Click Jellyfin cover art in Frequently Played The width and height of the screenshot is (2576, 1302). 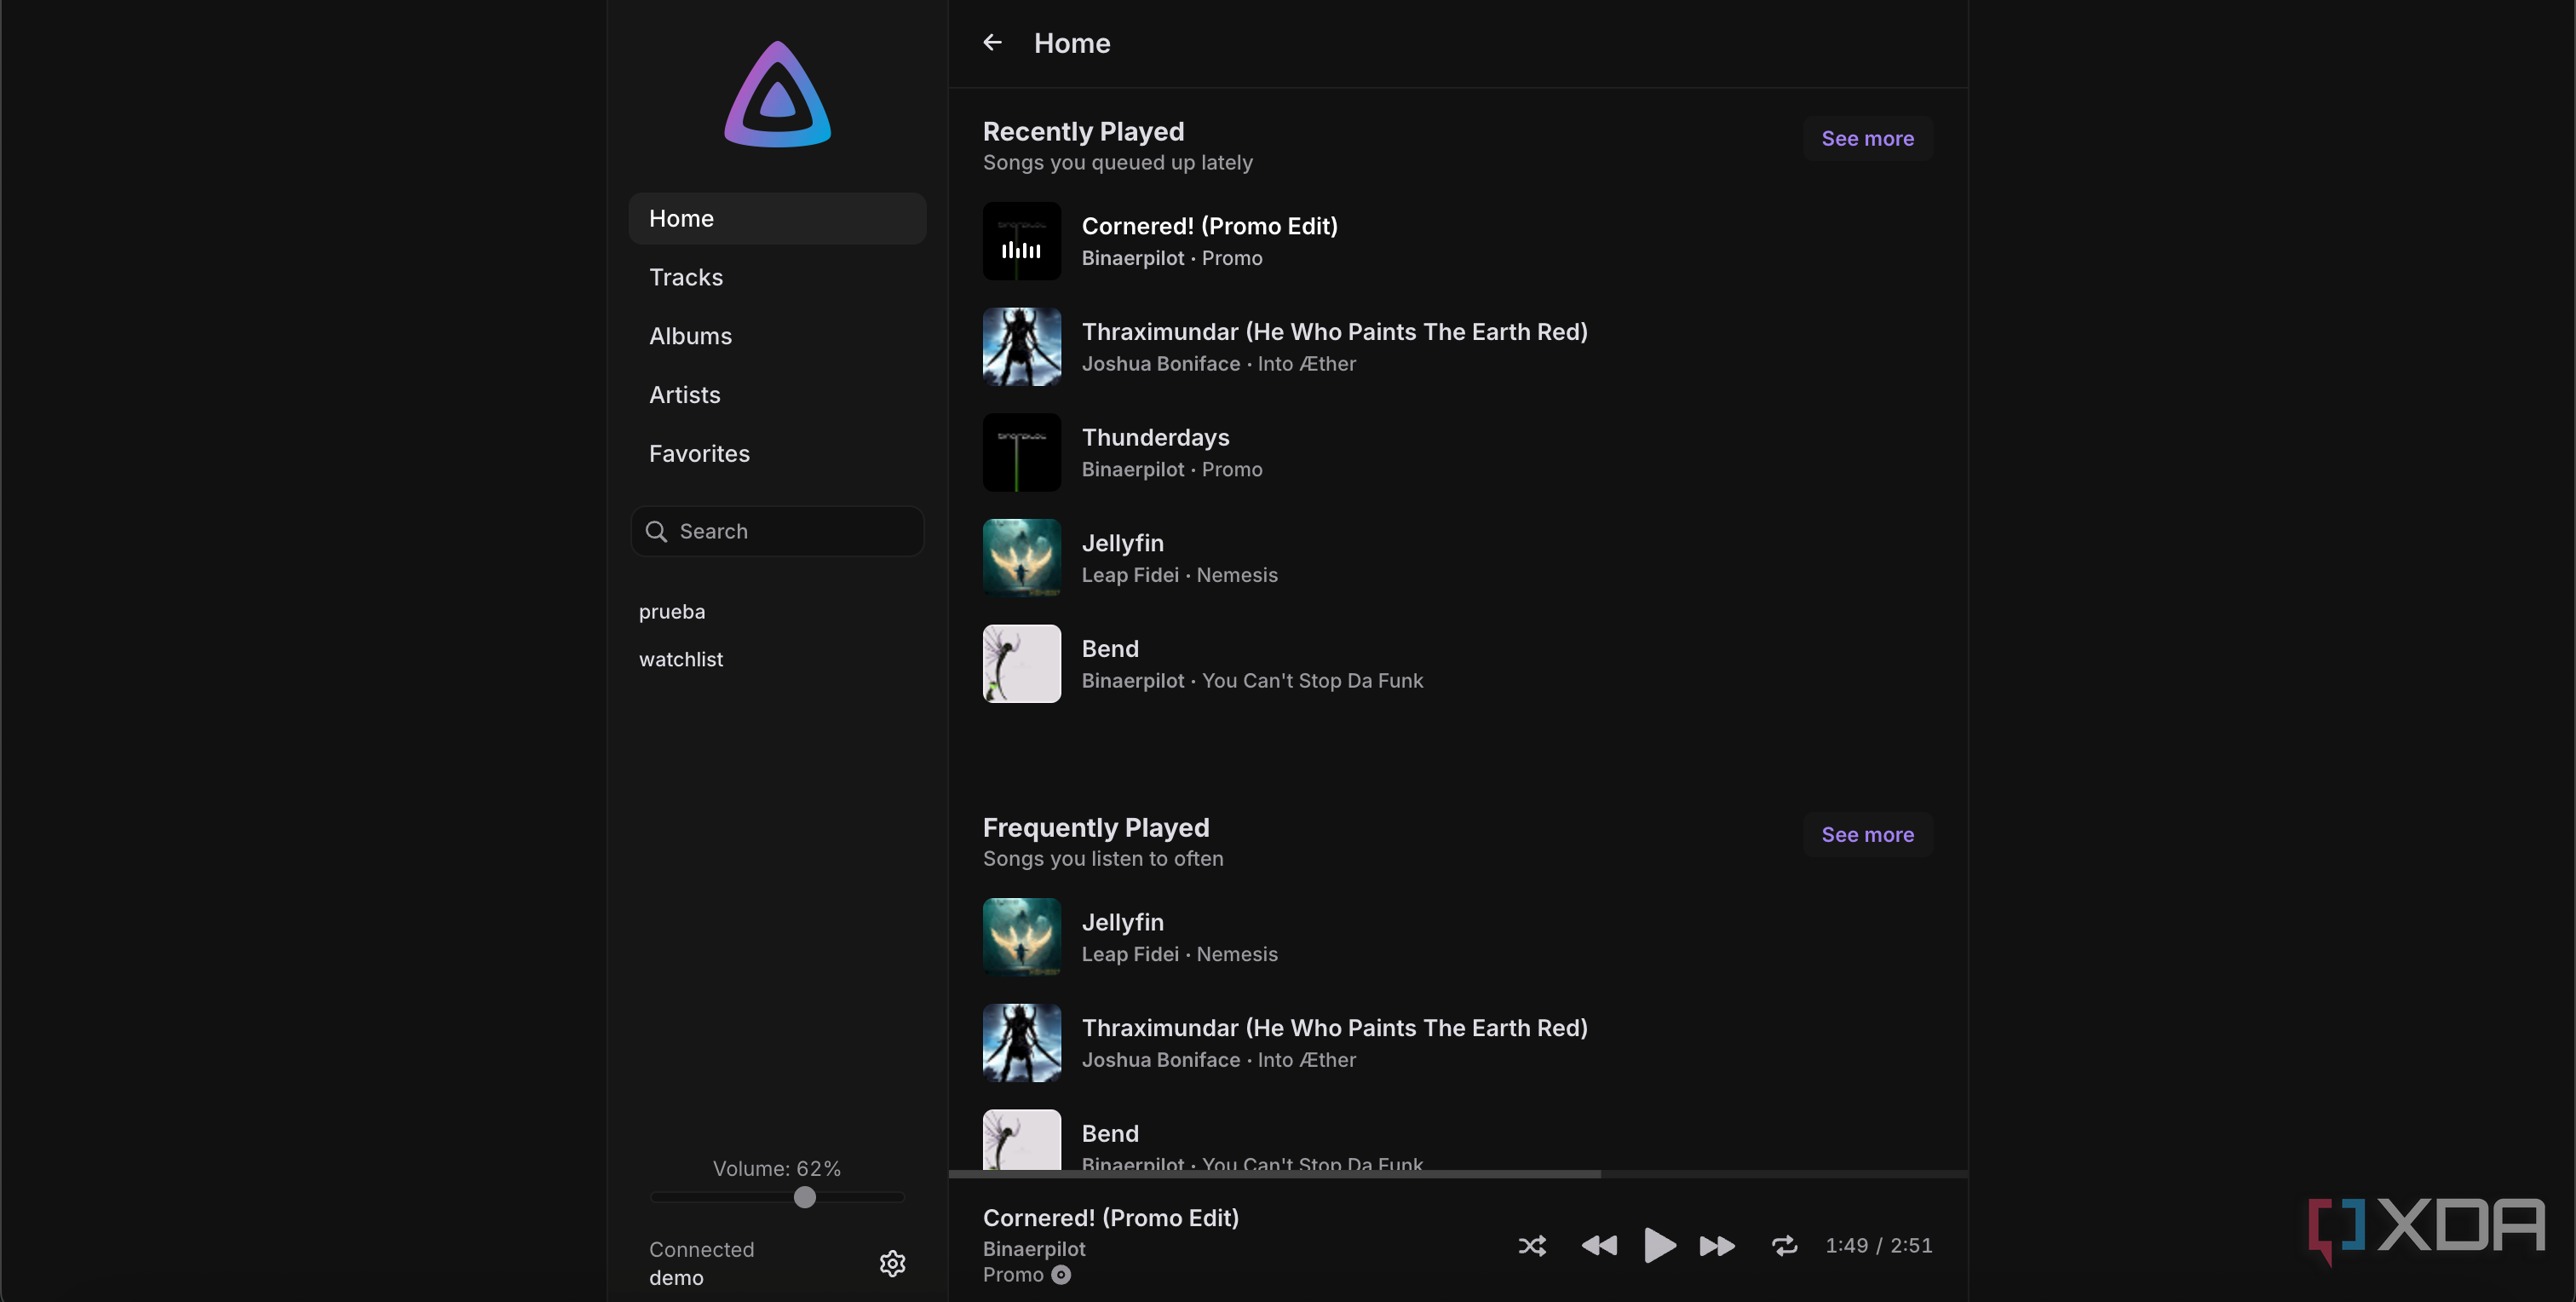[x=1021, y=937]
